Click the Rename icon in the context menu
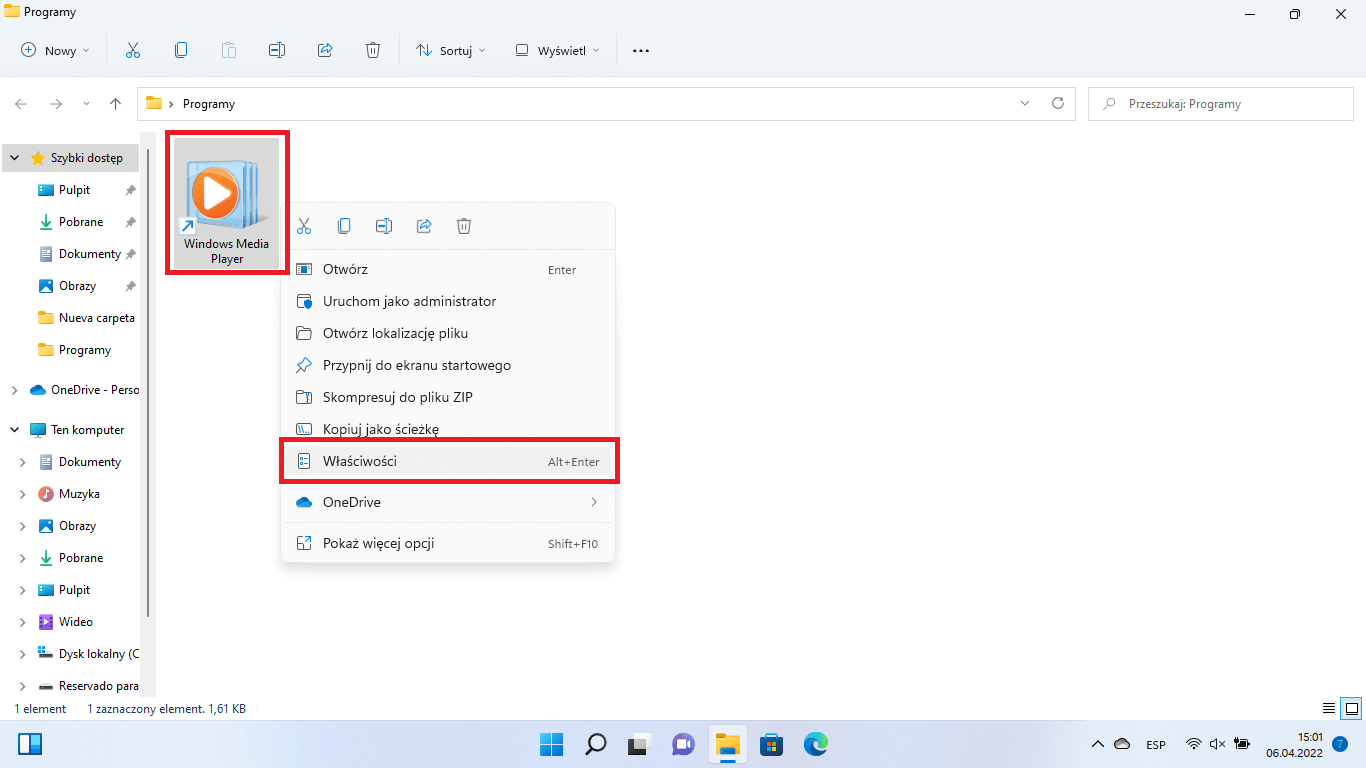Screen dimensions: 1366x768 point(384,226)
